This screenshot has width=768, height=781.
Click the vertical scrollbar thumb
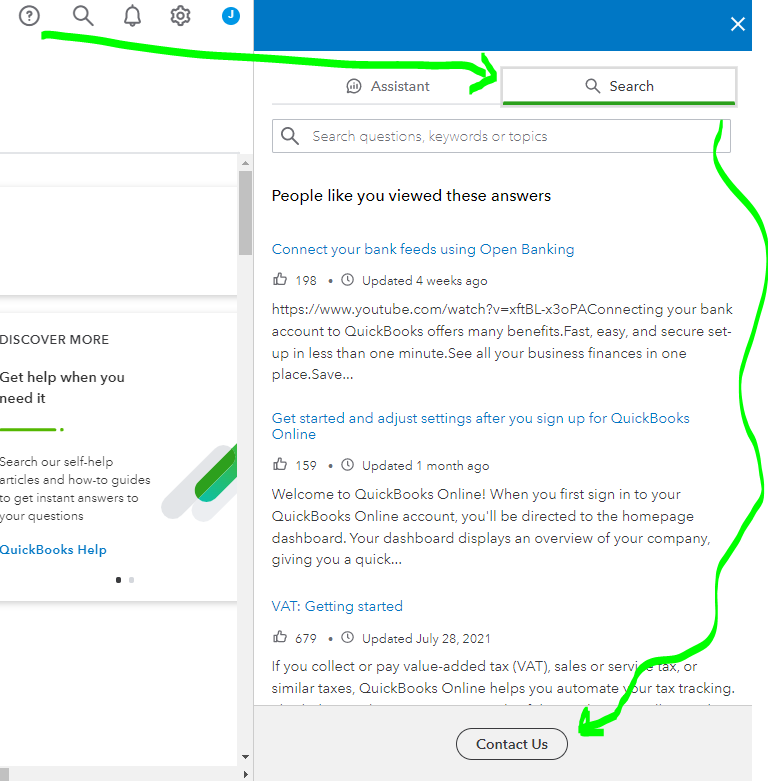(245, 213)
